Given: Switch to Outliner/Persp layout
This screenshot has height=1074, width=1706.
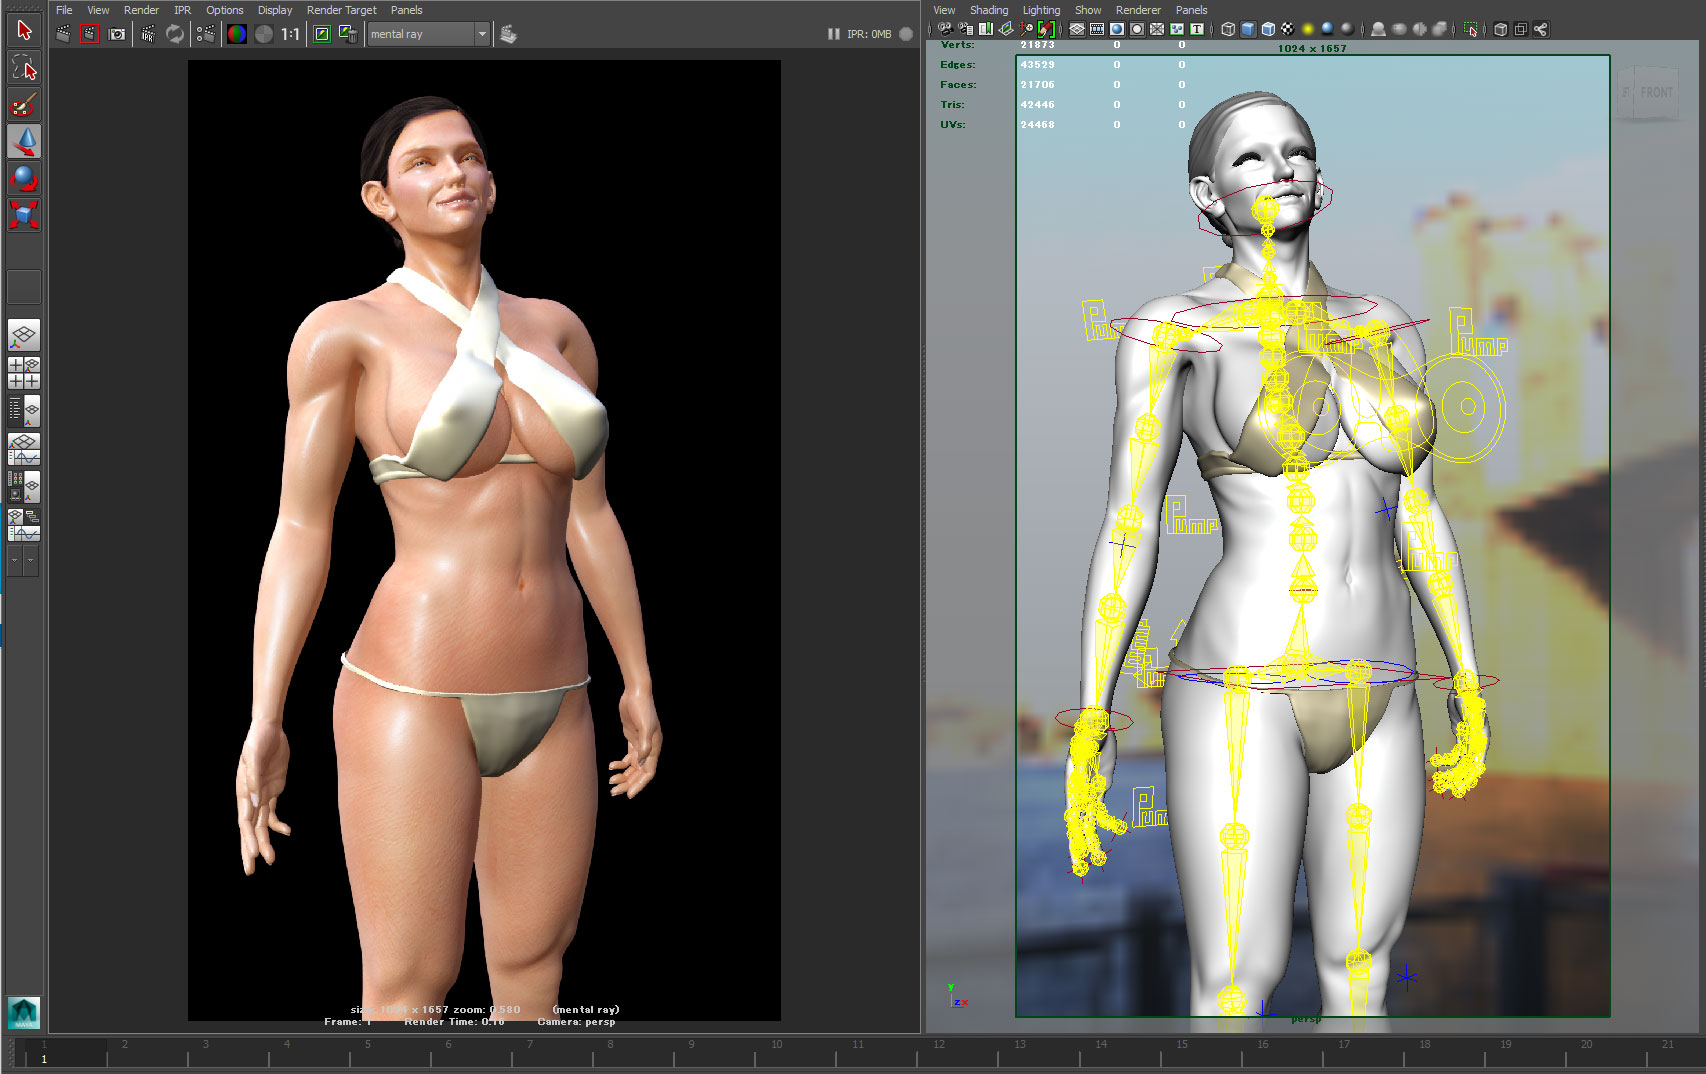Looking at the screenshot, I should [x=24, y=410].
